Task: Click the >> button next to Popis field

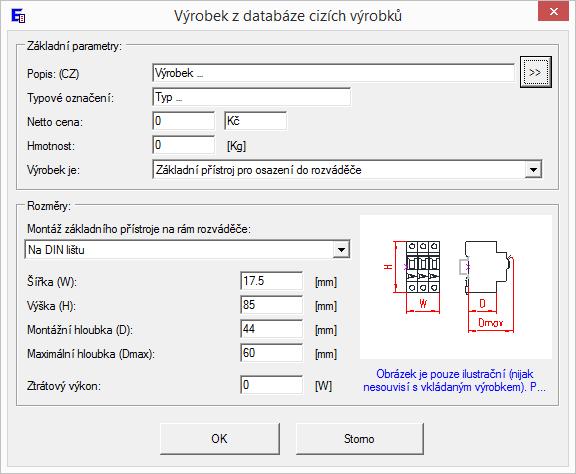Action: point(536,72)
